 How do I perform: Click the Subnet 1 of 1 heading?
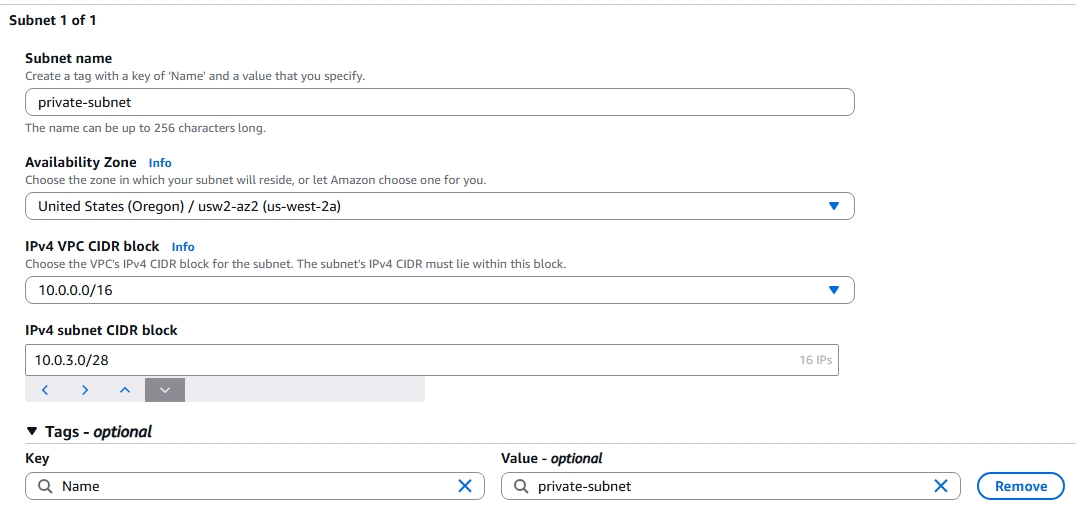53,20
